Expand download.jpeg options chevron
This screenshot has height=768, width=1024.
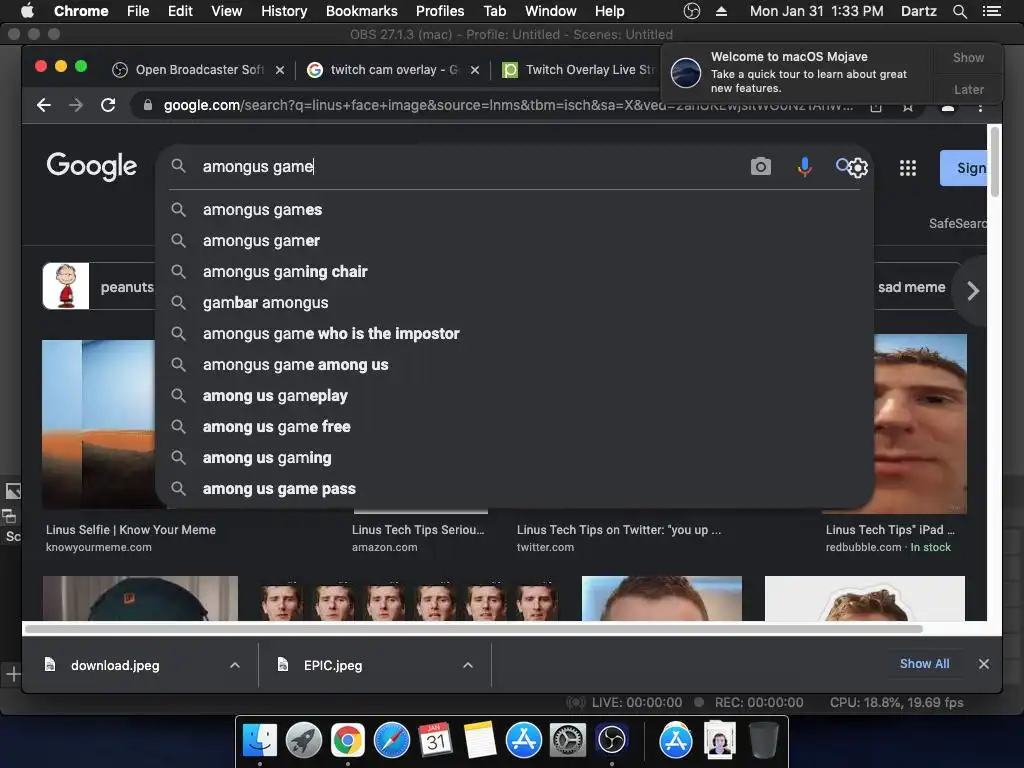pos(235,665)
